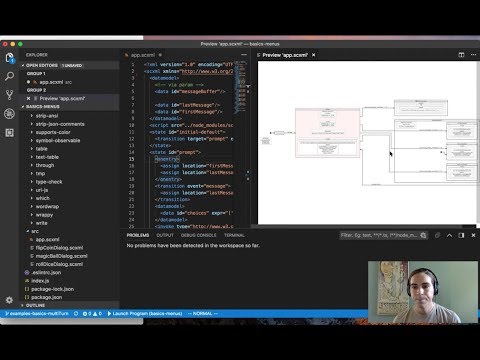The width and height of the screenshot is (480, 360).
Task: Open the .eslintrc.json file
Action: pos(46,272)
